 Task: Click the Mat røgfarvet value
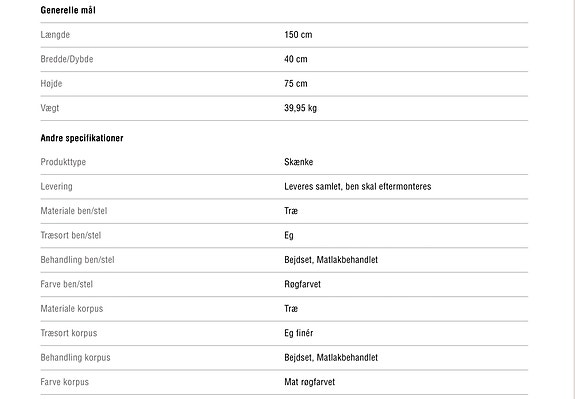pyautogui.click(x=310, y=382)
